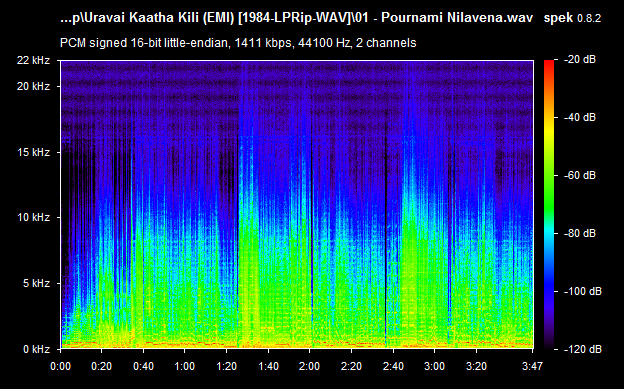Select the 15 kHz frequency label
The width and height of the screenshot is (624, 389).
point(33,152)
